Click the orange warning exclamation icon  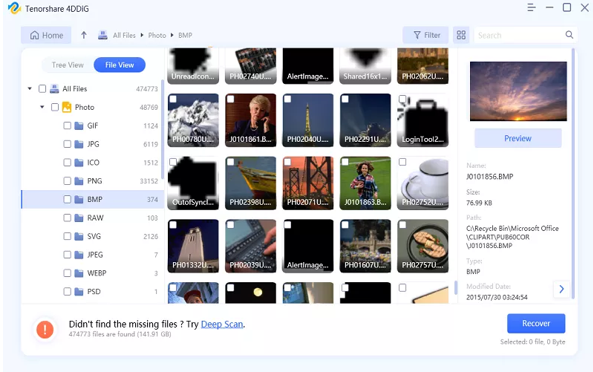[45, 329]
